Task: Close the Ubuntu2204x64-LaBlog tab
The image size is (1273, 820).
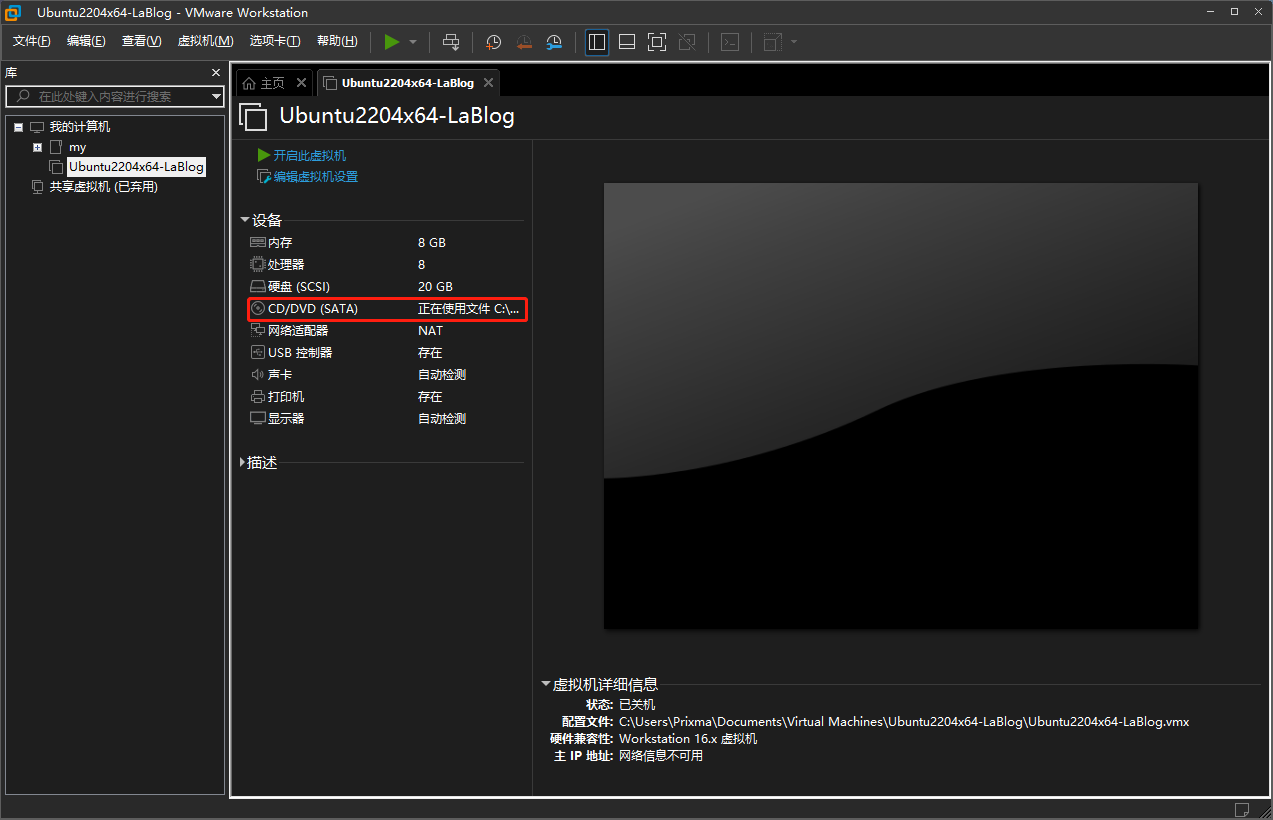Action: pyautogui.click(x=488, y=83)
